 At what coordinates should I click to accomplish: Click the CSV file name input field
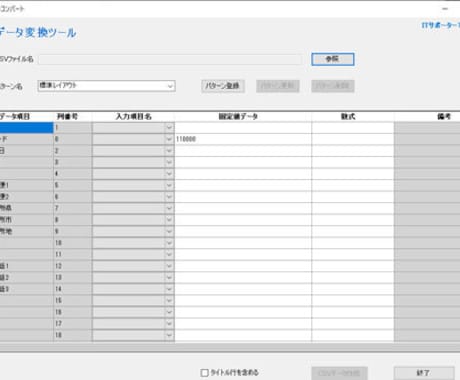(x=169, y=60)
